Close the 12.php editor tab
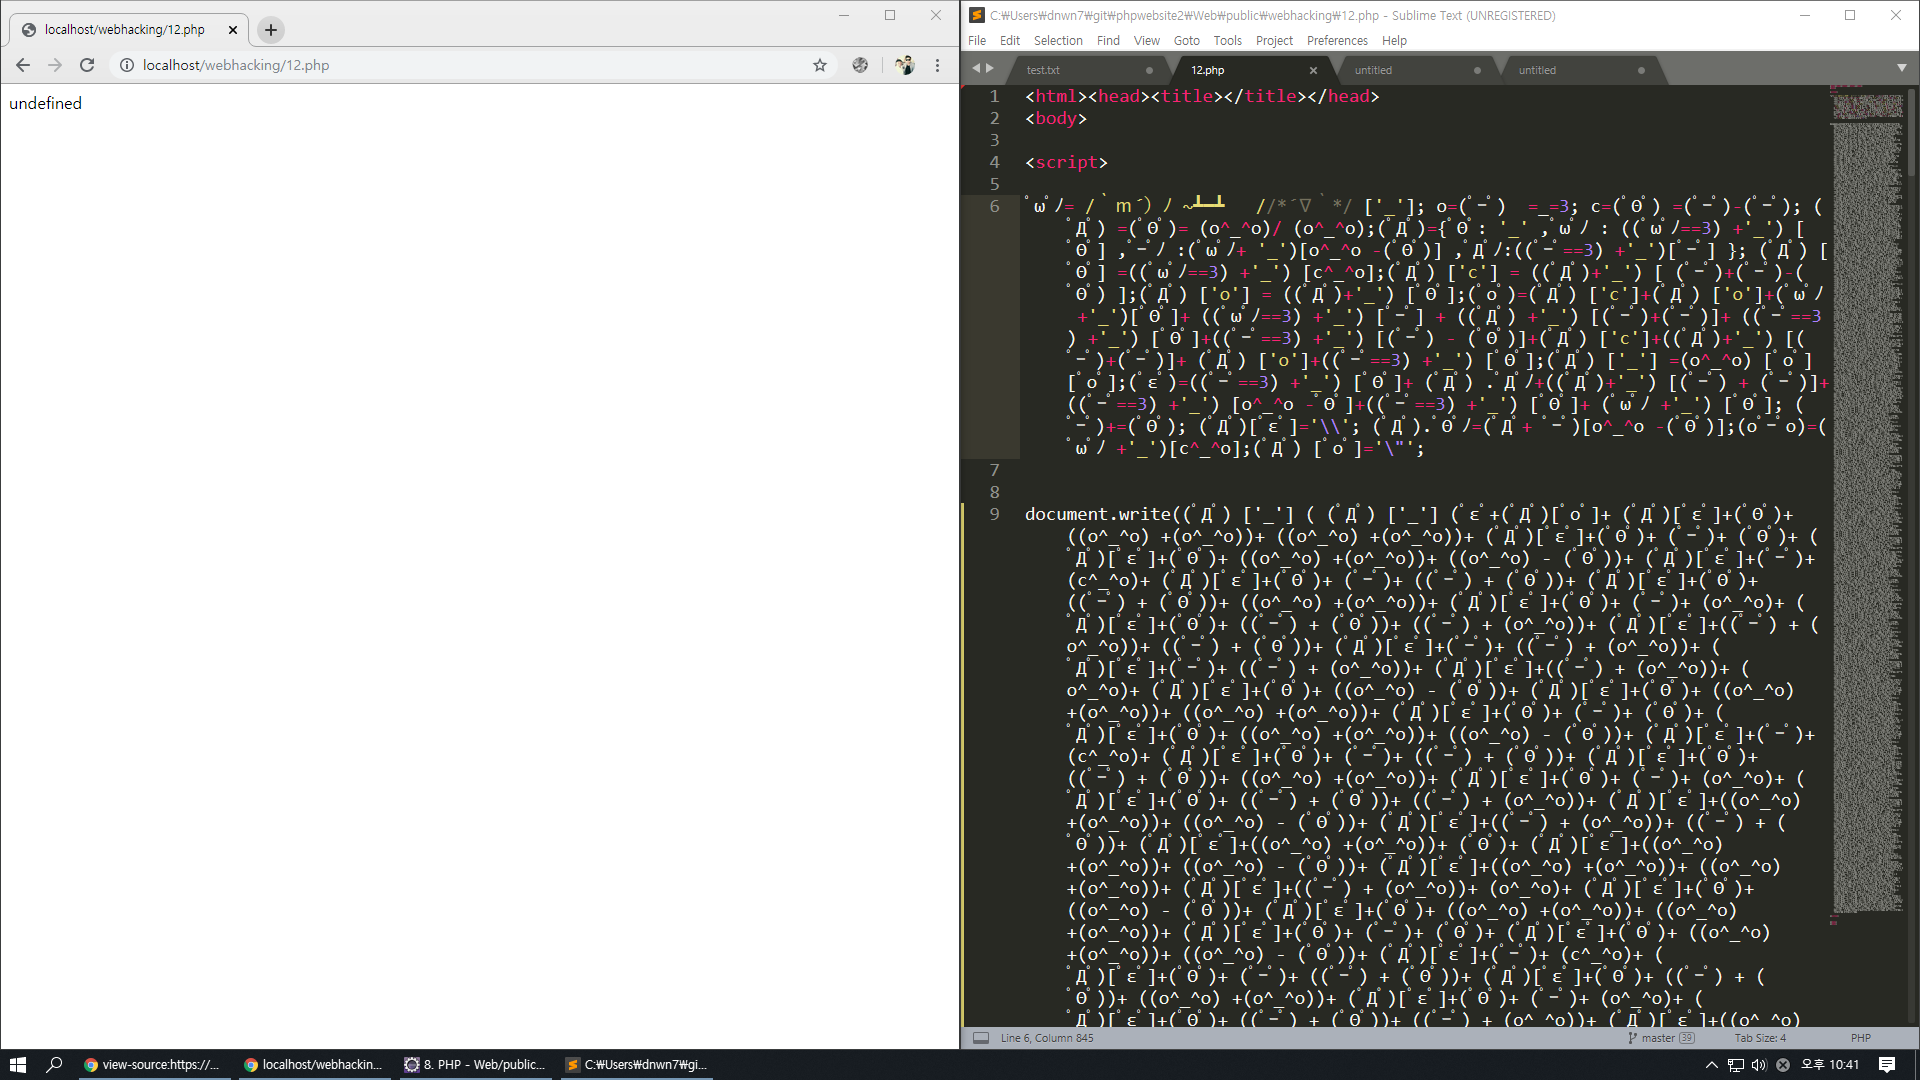 [1313, 70]
